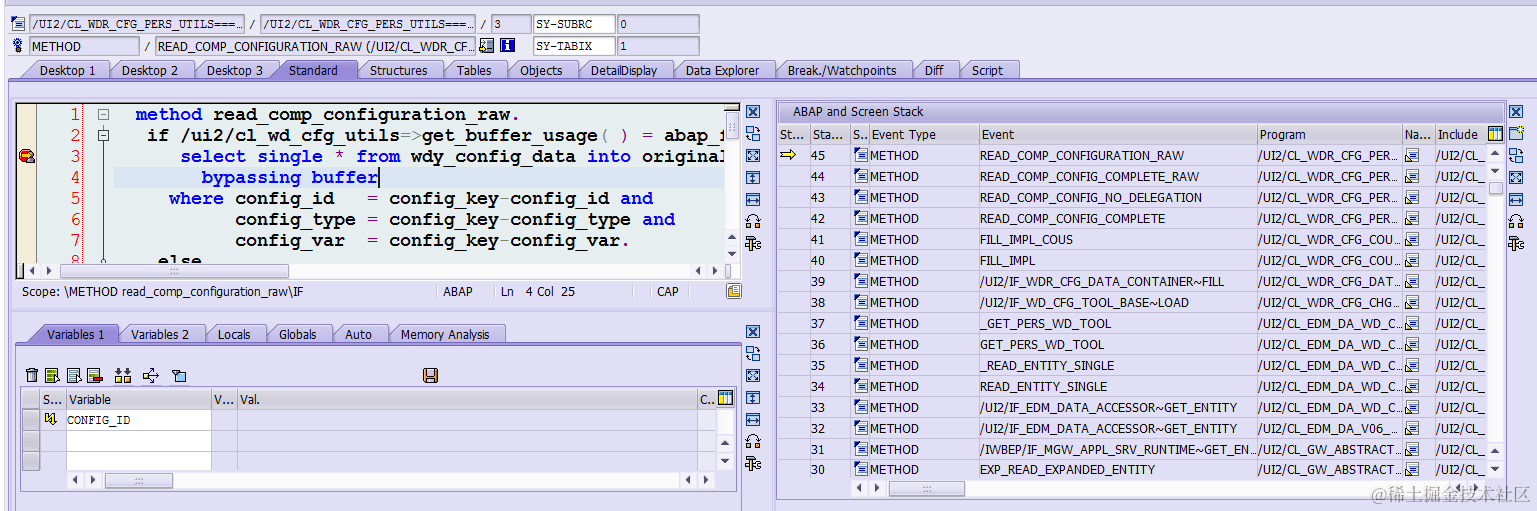
Task: Open the Structures tab
Action: (399, 70)
